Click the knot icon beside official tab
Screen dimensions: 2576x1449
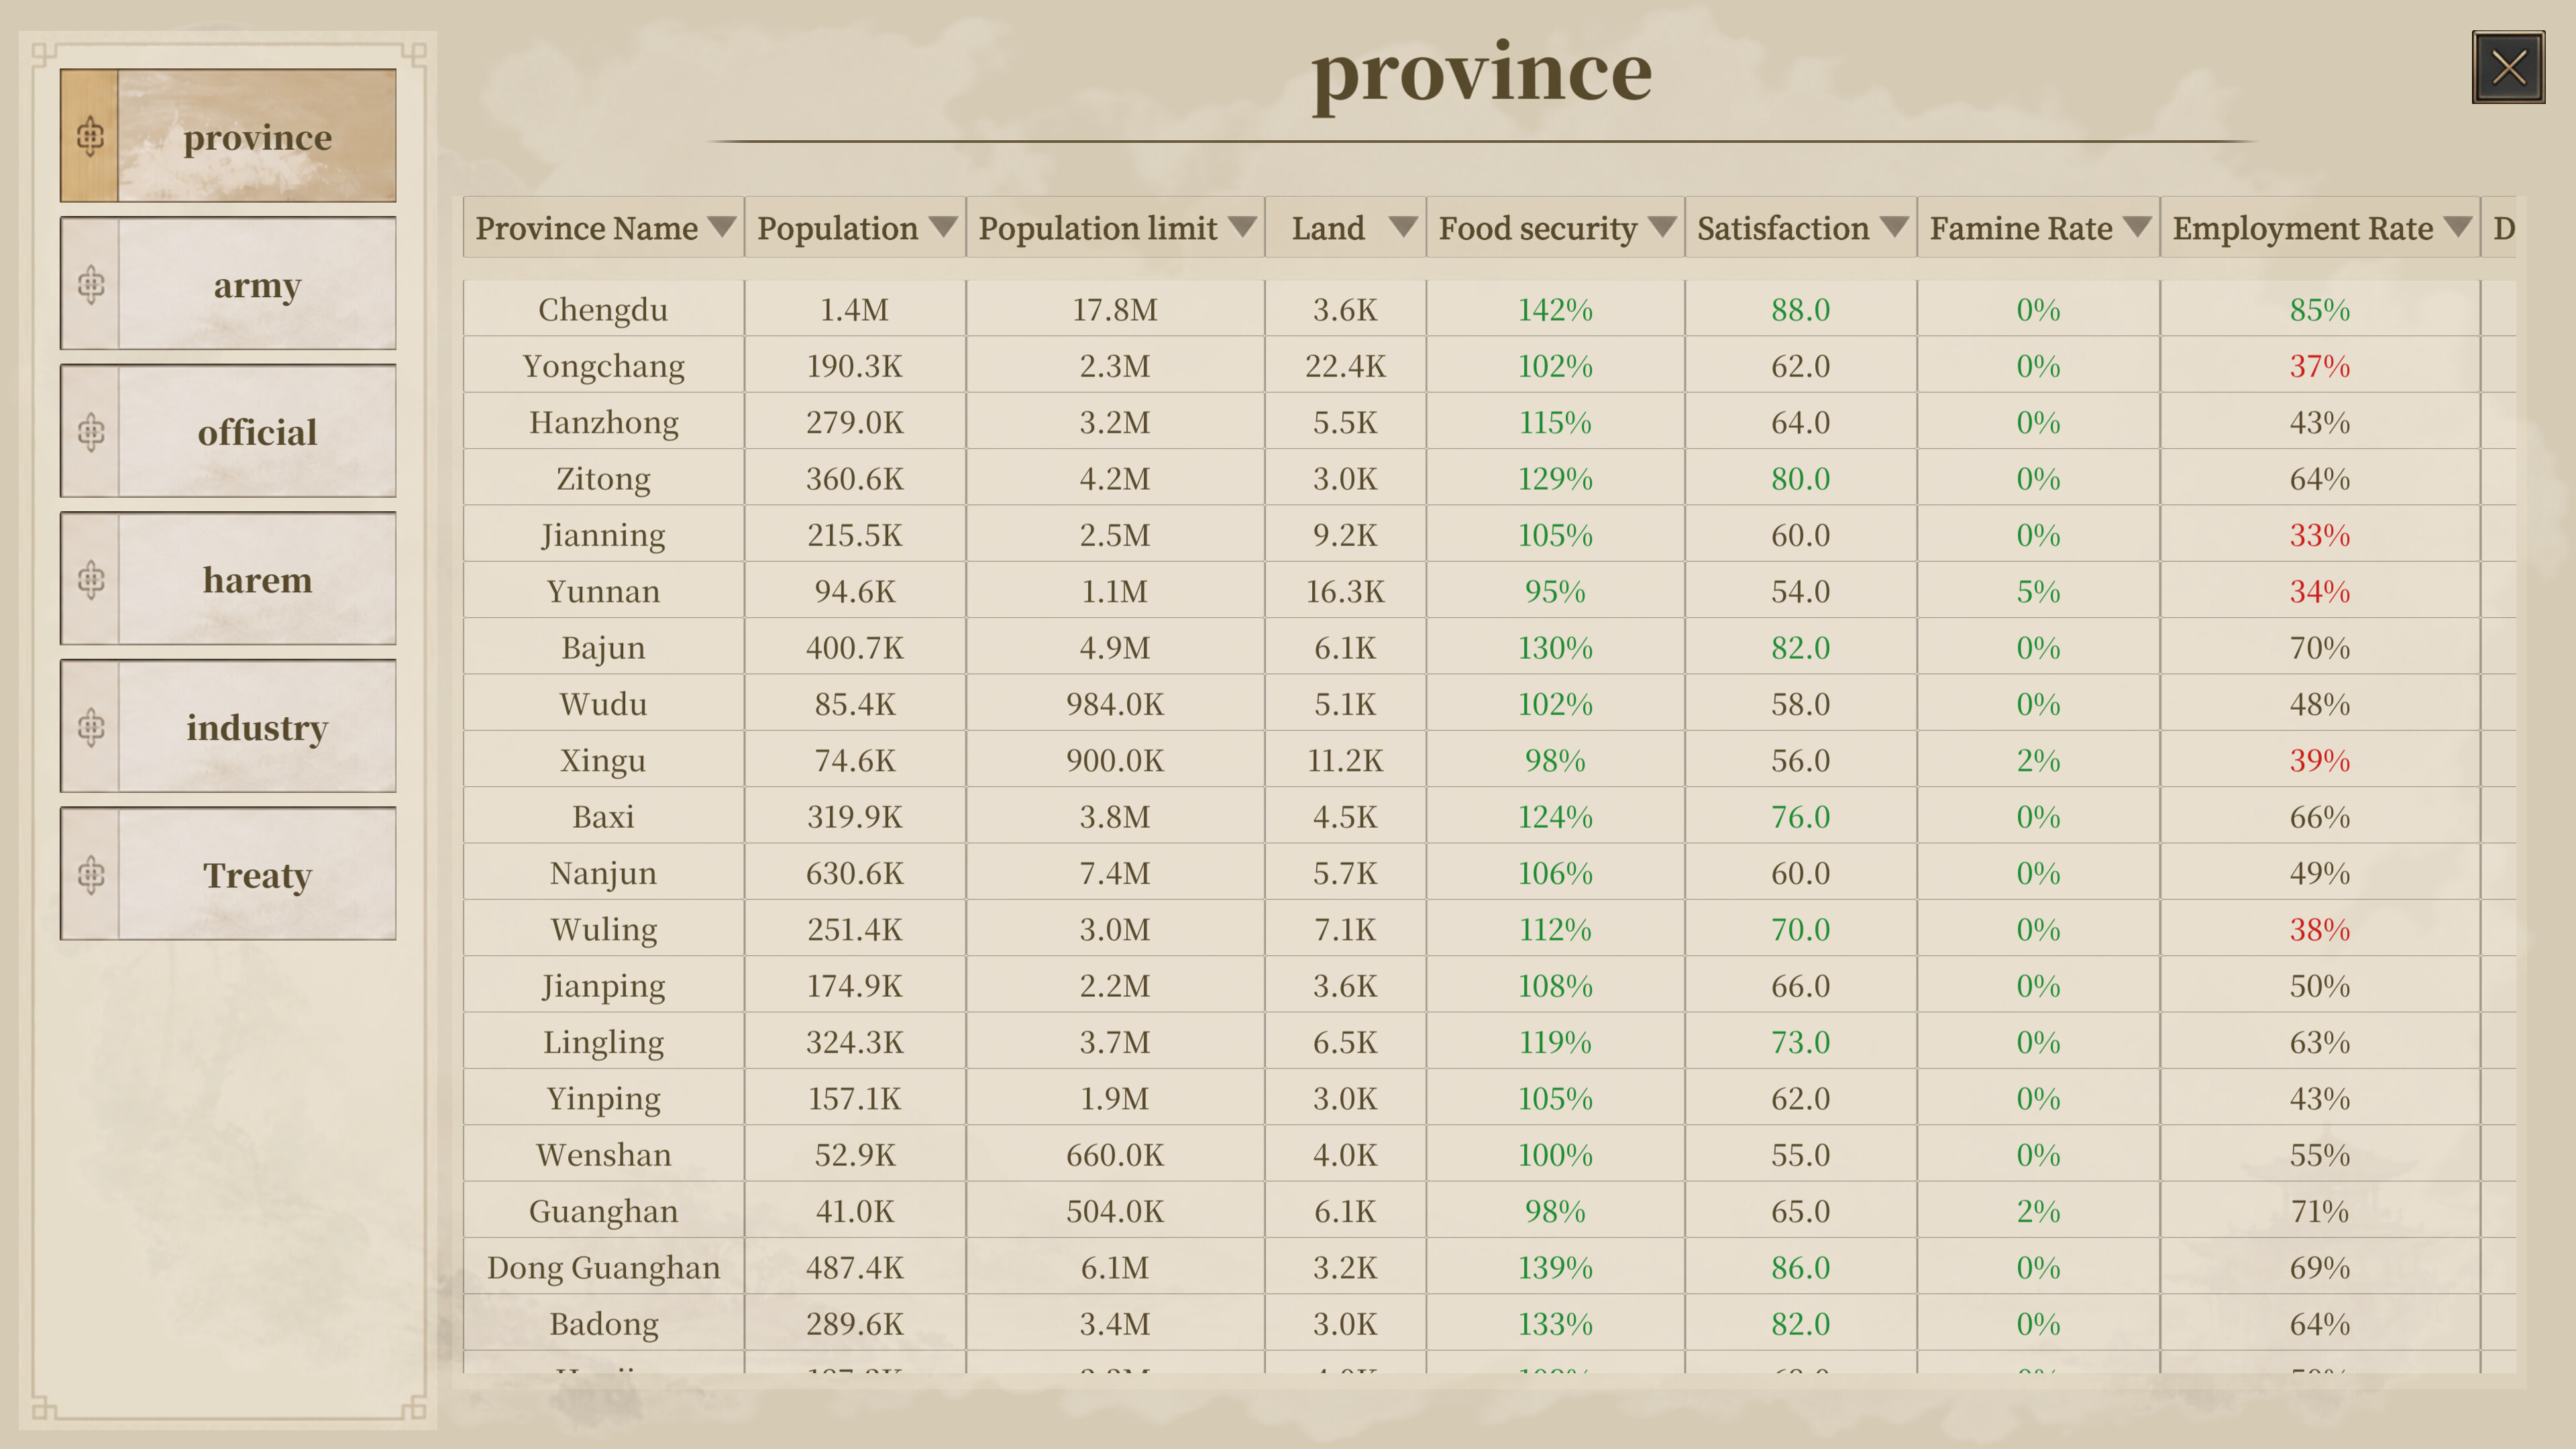point(90,432)
